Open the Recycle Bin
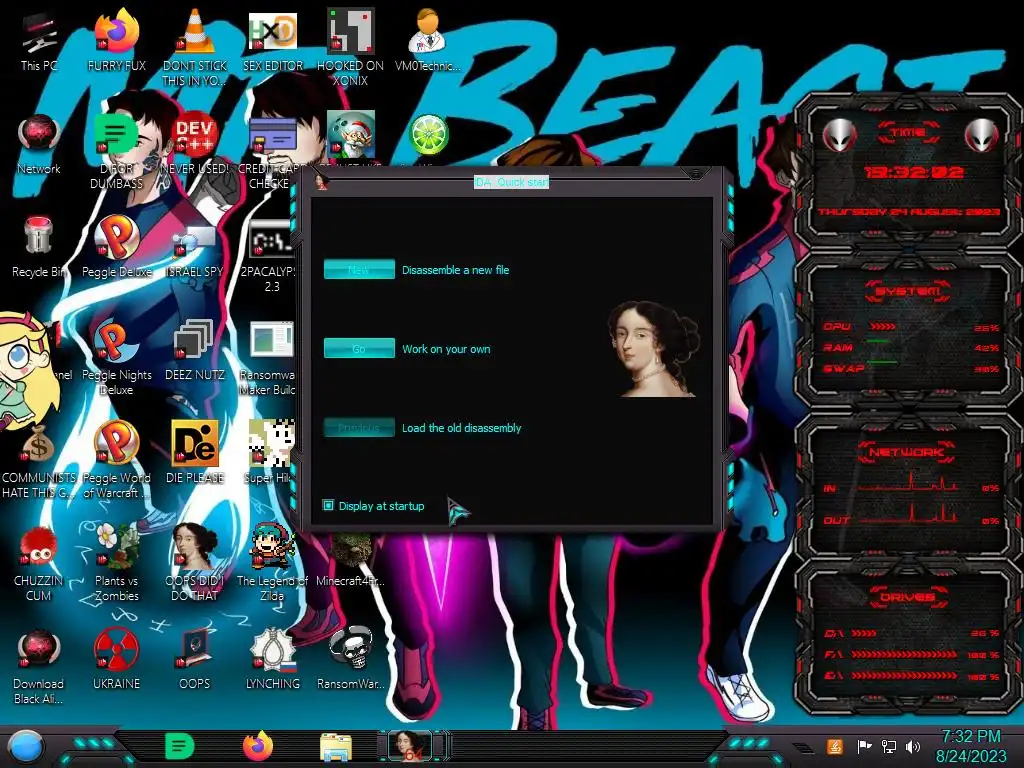Screen dimensions: 1024x768 [x=39, y=246]
